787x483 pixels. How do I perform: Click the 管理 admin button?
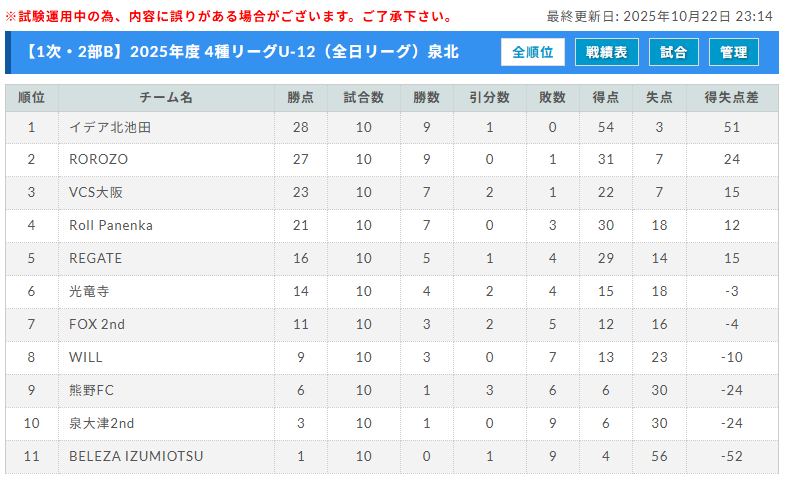point(733,53)
